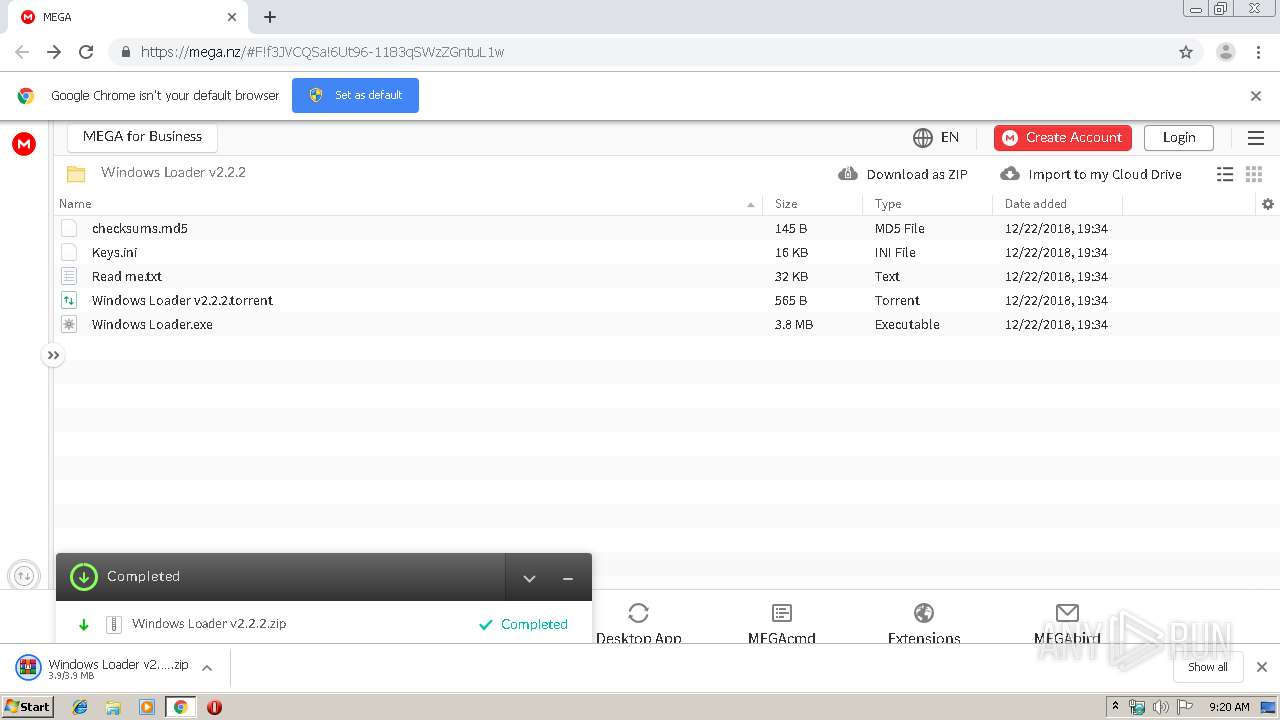The image size is (1280, 720).
Task: Click the red security shield taskbar icon
Action: (214, 707)
